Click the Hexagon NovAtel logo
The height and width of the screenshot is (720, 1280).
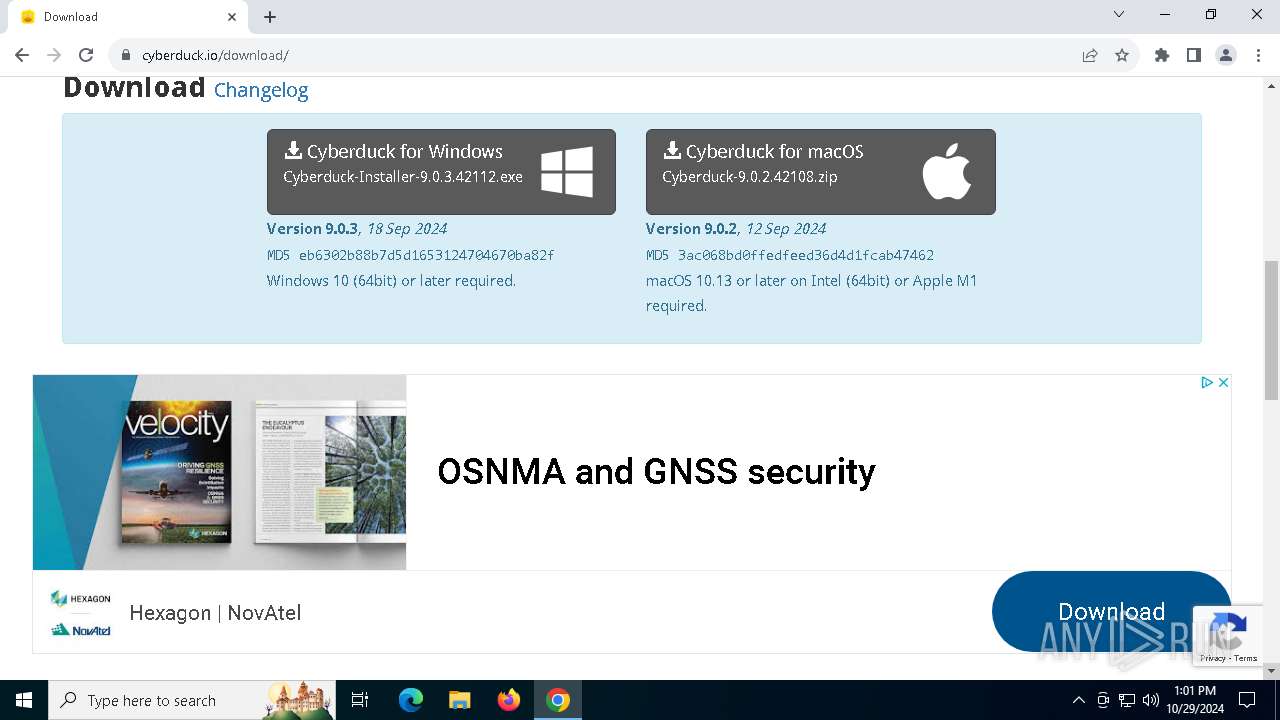[x=81, y=613]
